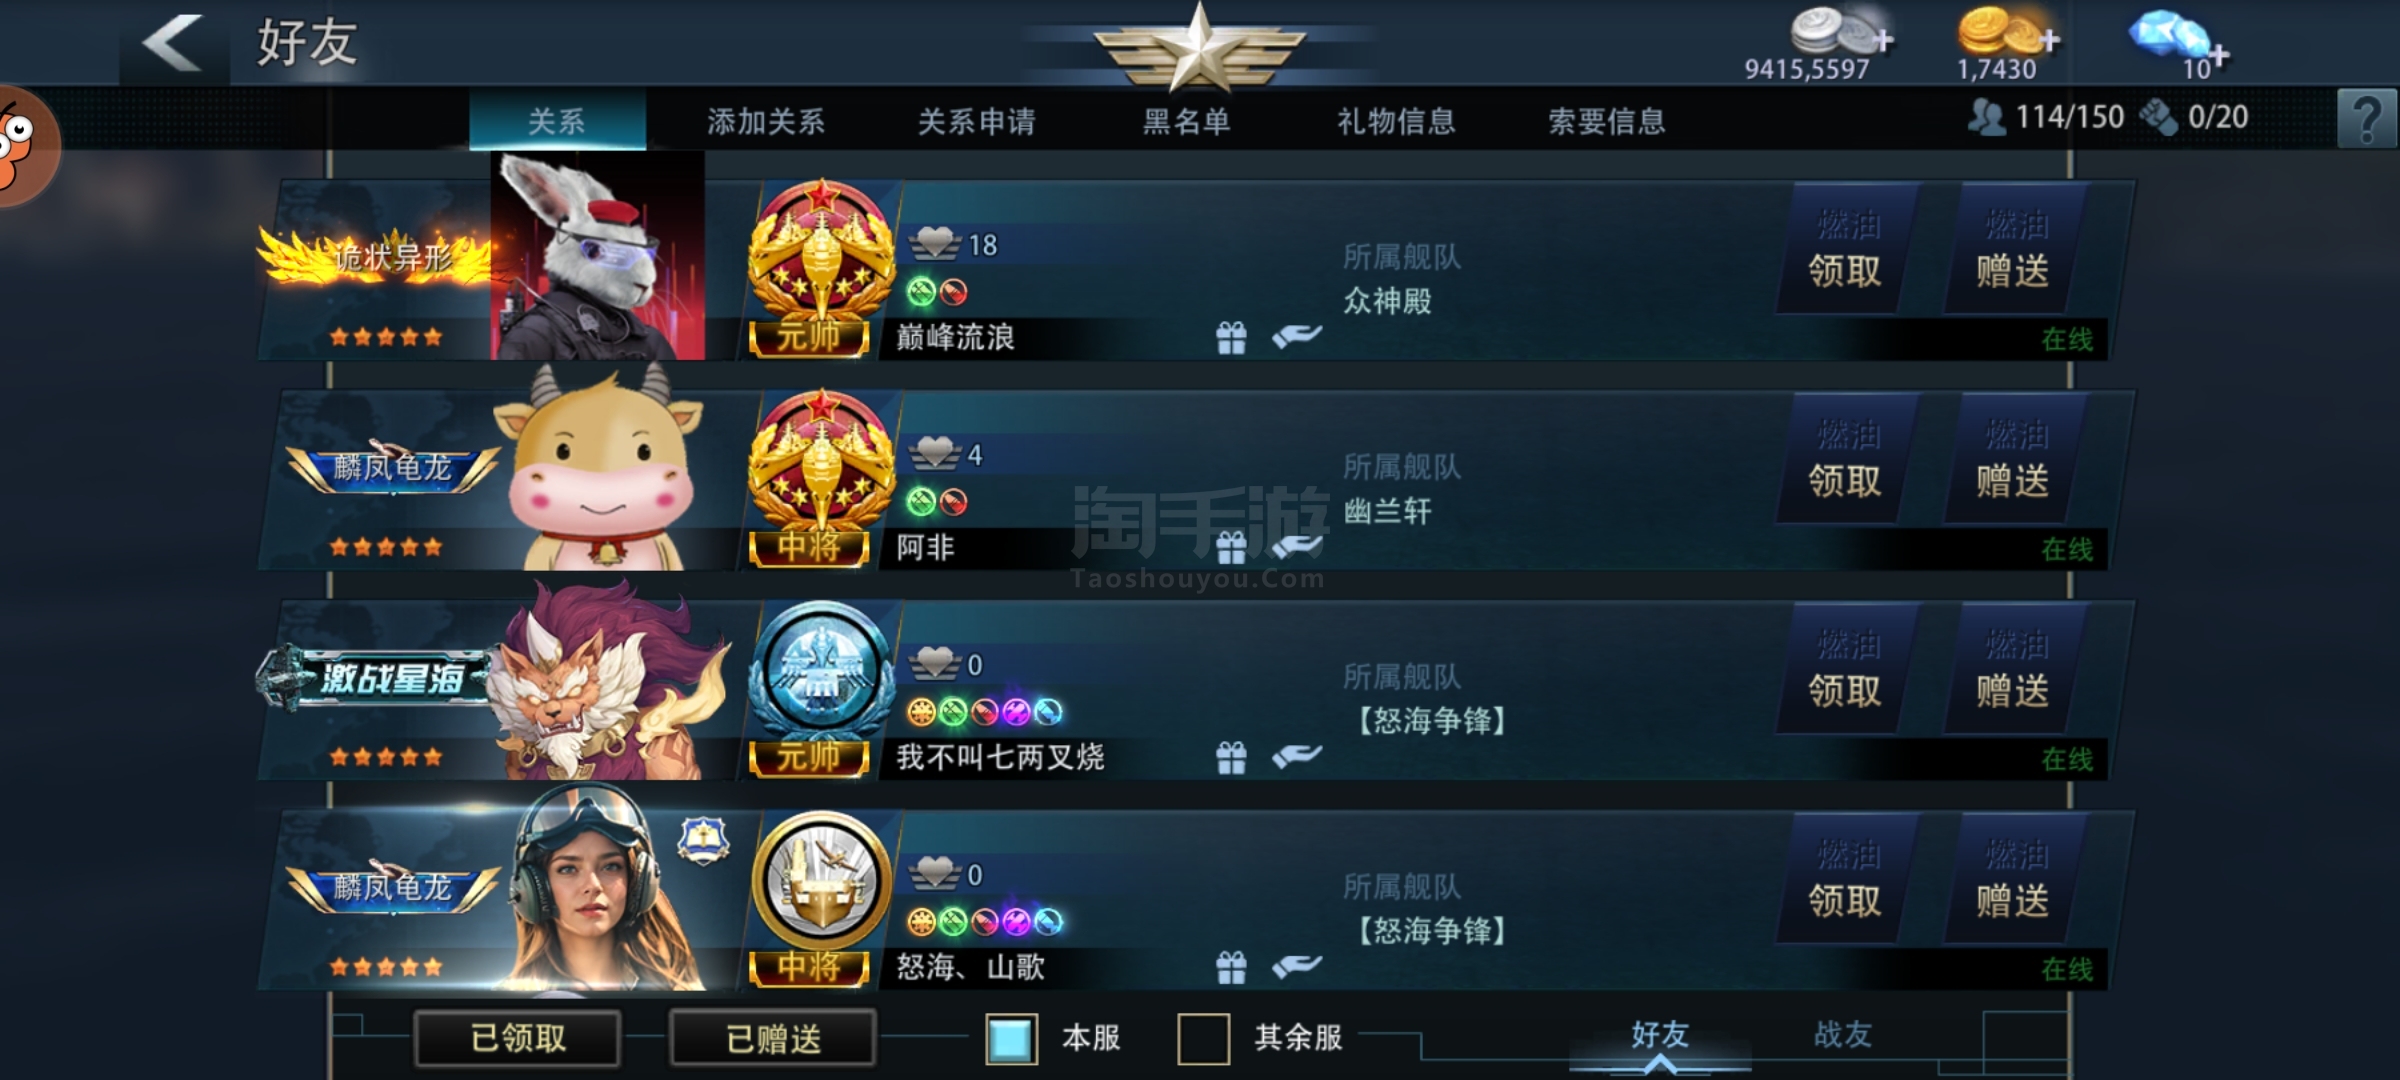Viewport: 2400px width, 1080px height.
Task: Click 赠送 fuel button for 阿非
Action: point(2013,458)
